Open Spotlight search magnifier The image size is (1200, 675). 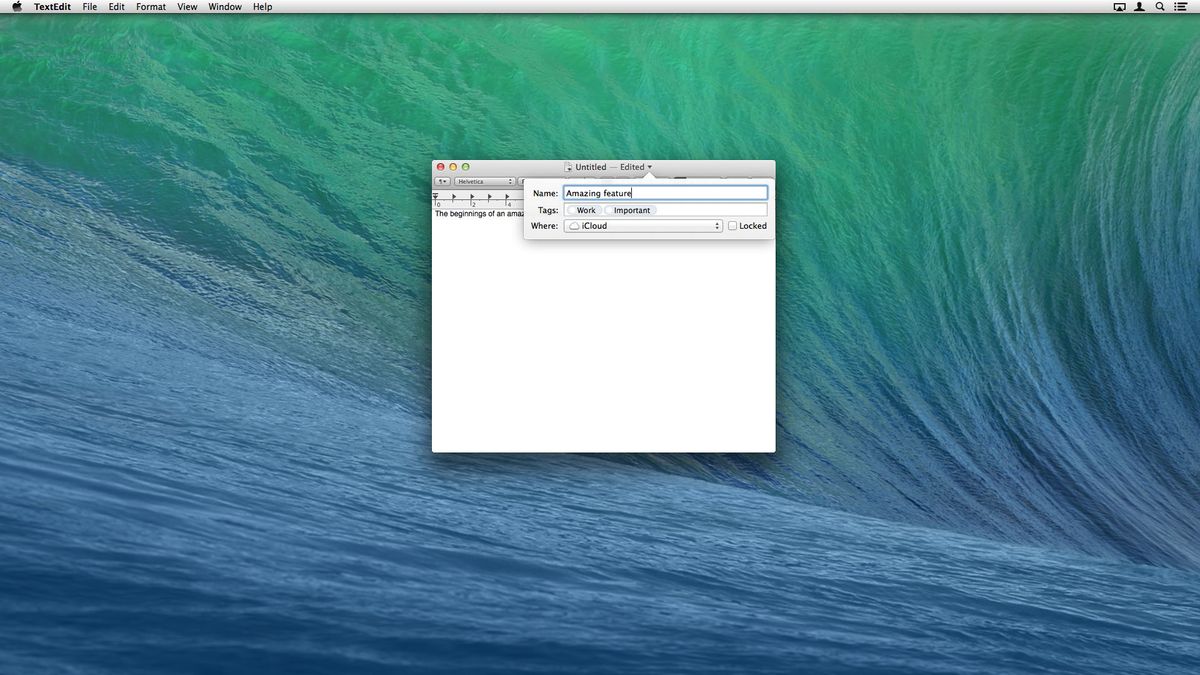(x=1160, y=7)
